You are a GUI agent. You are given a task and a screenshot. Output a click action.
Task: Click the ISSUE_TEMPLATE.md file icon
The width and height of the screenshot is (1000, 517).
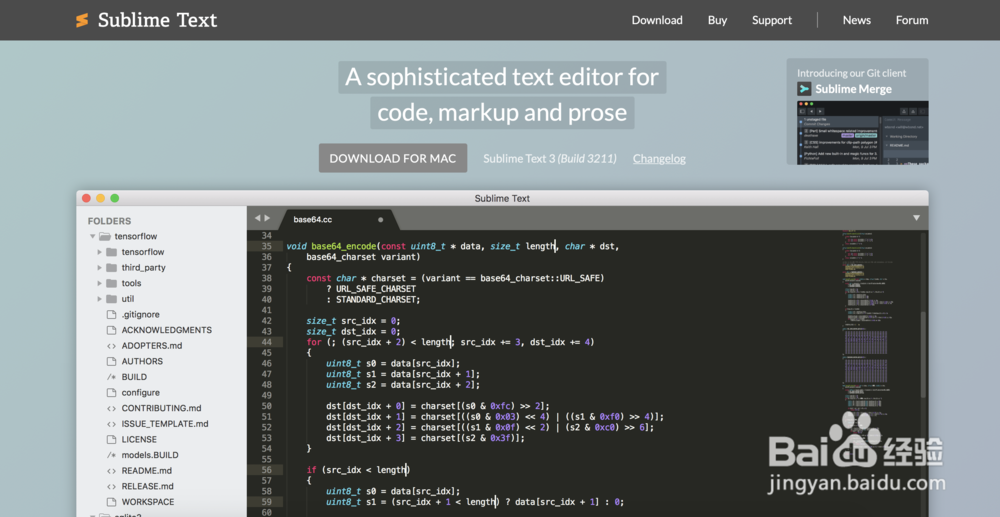pos(111,424)
